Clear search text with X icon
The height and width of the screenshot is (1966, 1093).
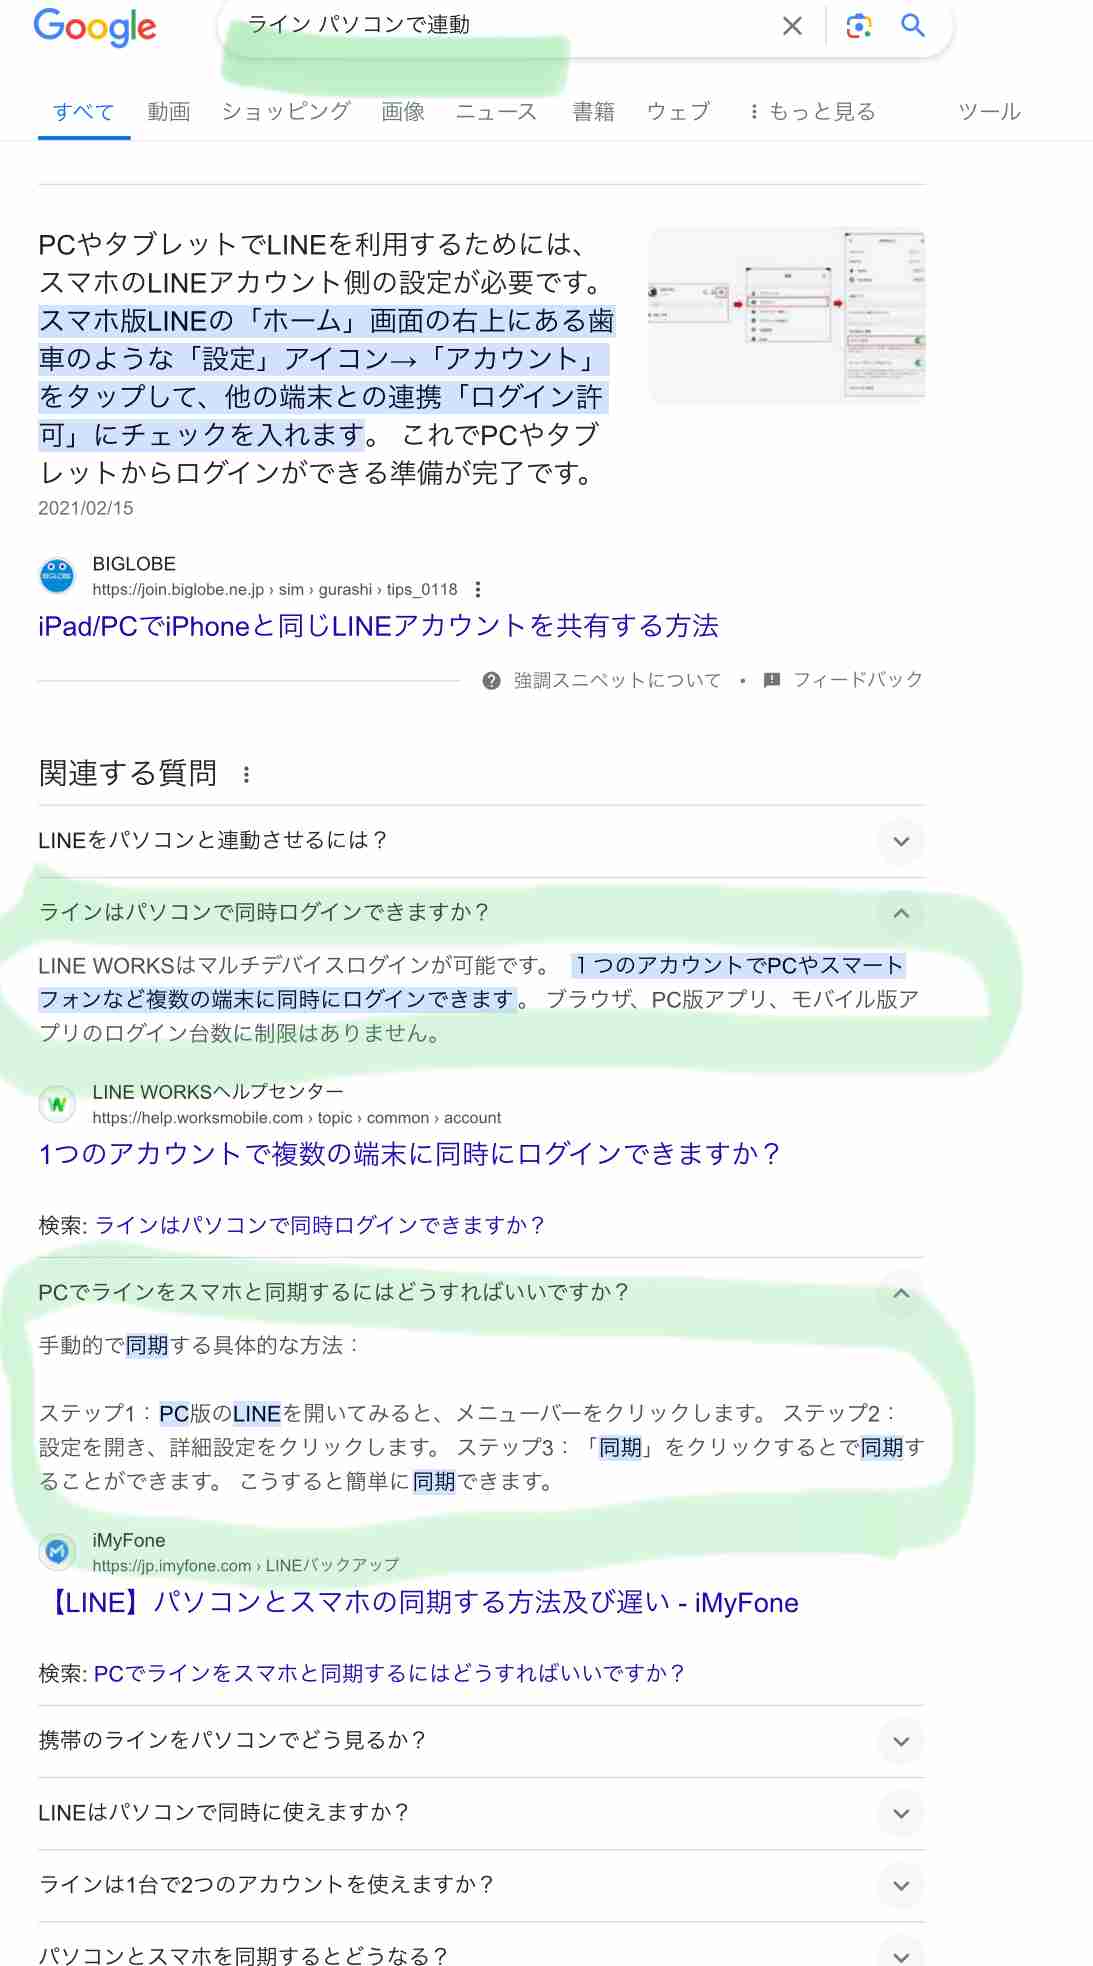click(x=792, y=26)
